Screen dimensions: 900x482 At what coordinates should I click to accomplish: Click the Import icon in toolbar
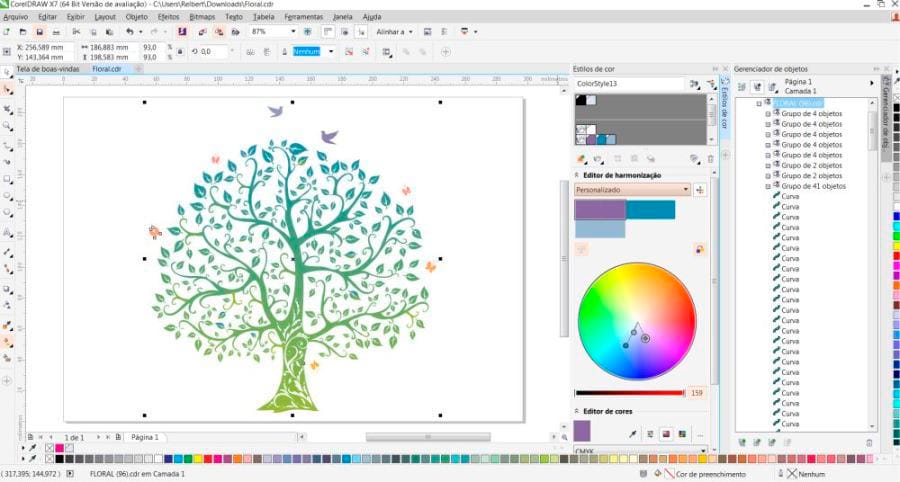pyautogui.click(x=202, y=32)
